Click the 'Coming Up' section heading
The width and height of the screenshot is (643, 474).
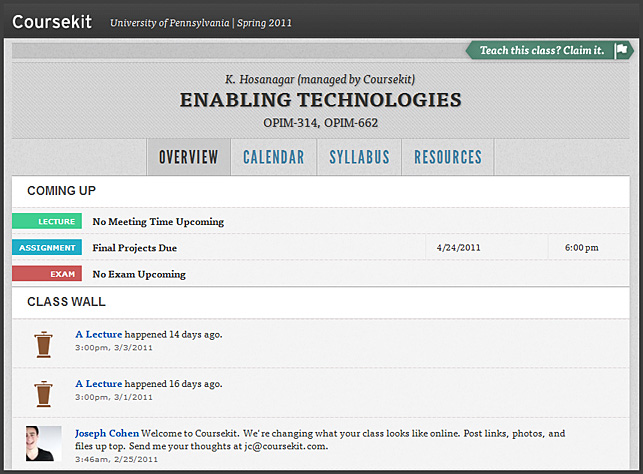point(62,191)
